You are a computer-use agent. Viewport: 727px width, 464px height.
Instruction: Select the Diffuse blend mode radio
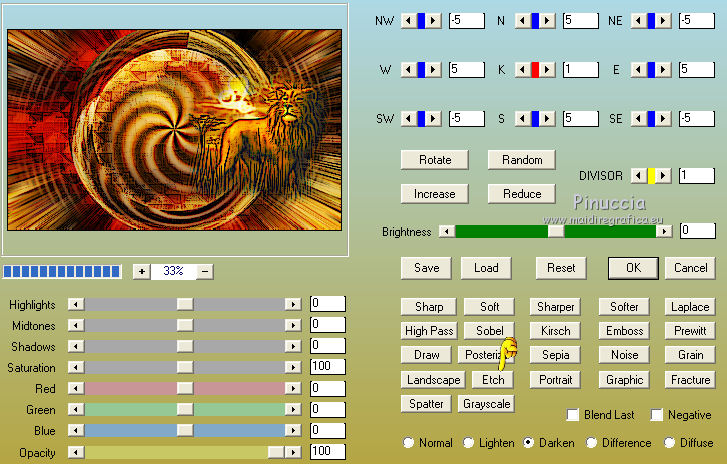tap(669, 443)
